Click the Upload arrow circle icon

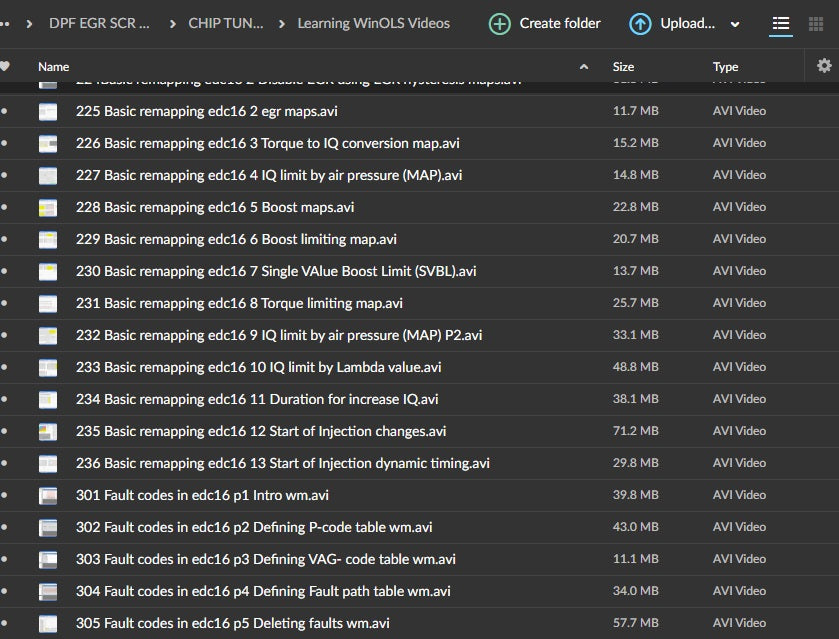point(640,24)
